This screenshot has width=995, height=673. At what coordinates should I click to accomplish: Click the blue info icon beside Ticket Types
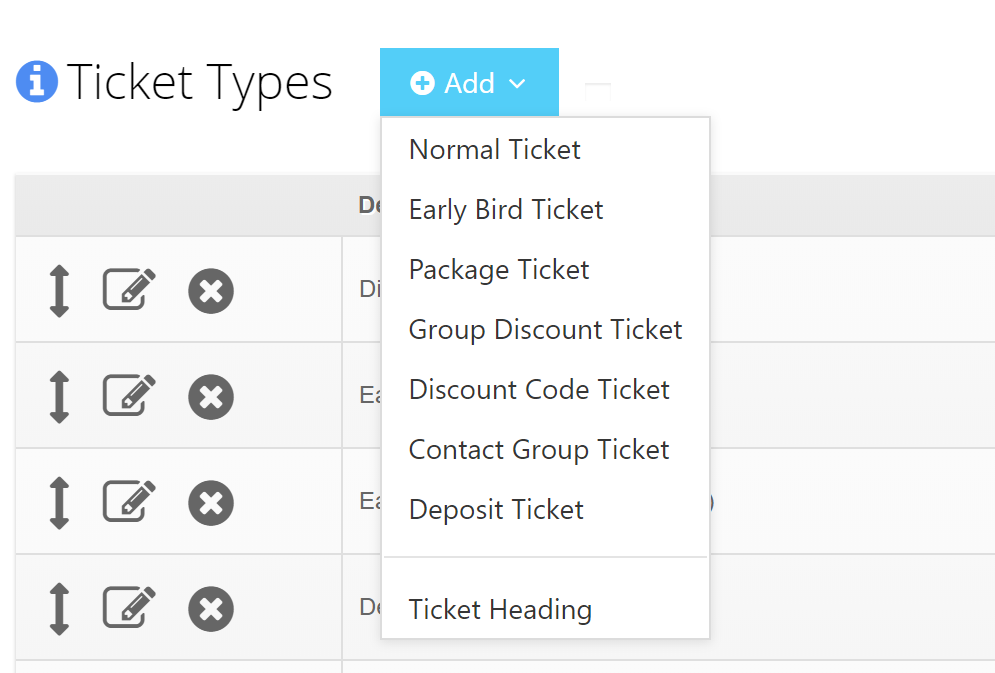click(37, 82)
